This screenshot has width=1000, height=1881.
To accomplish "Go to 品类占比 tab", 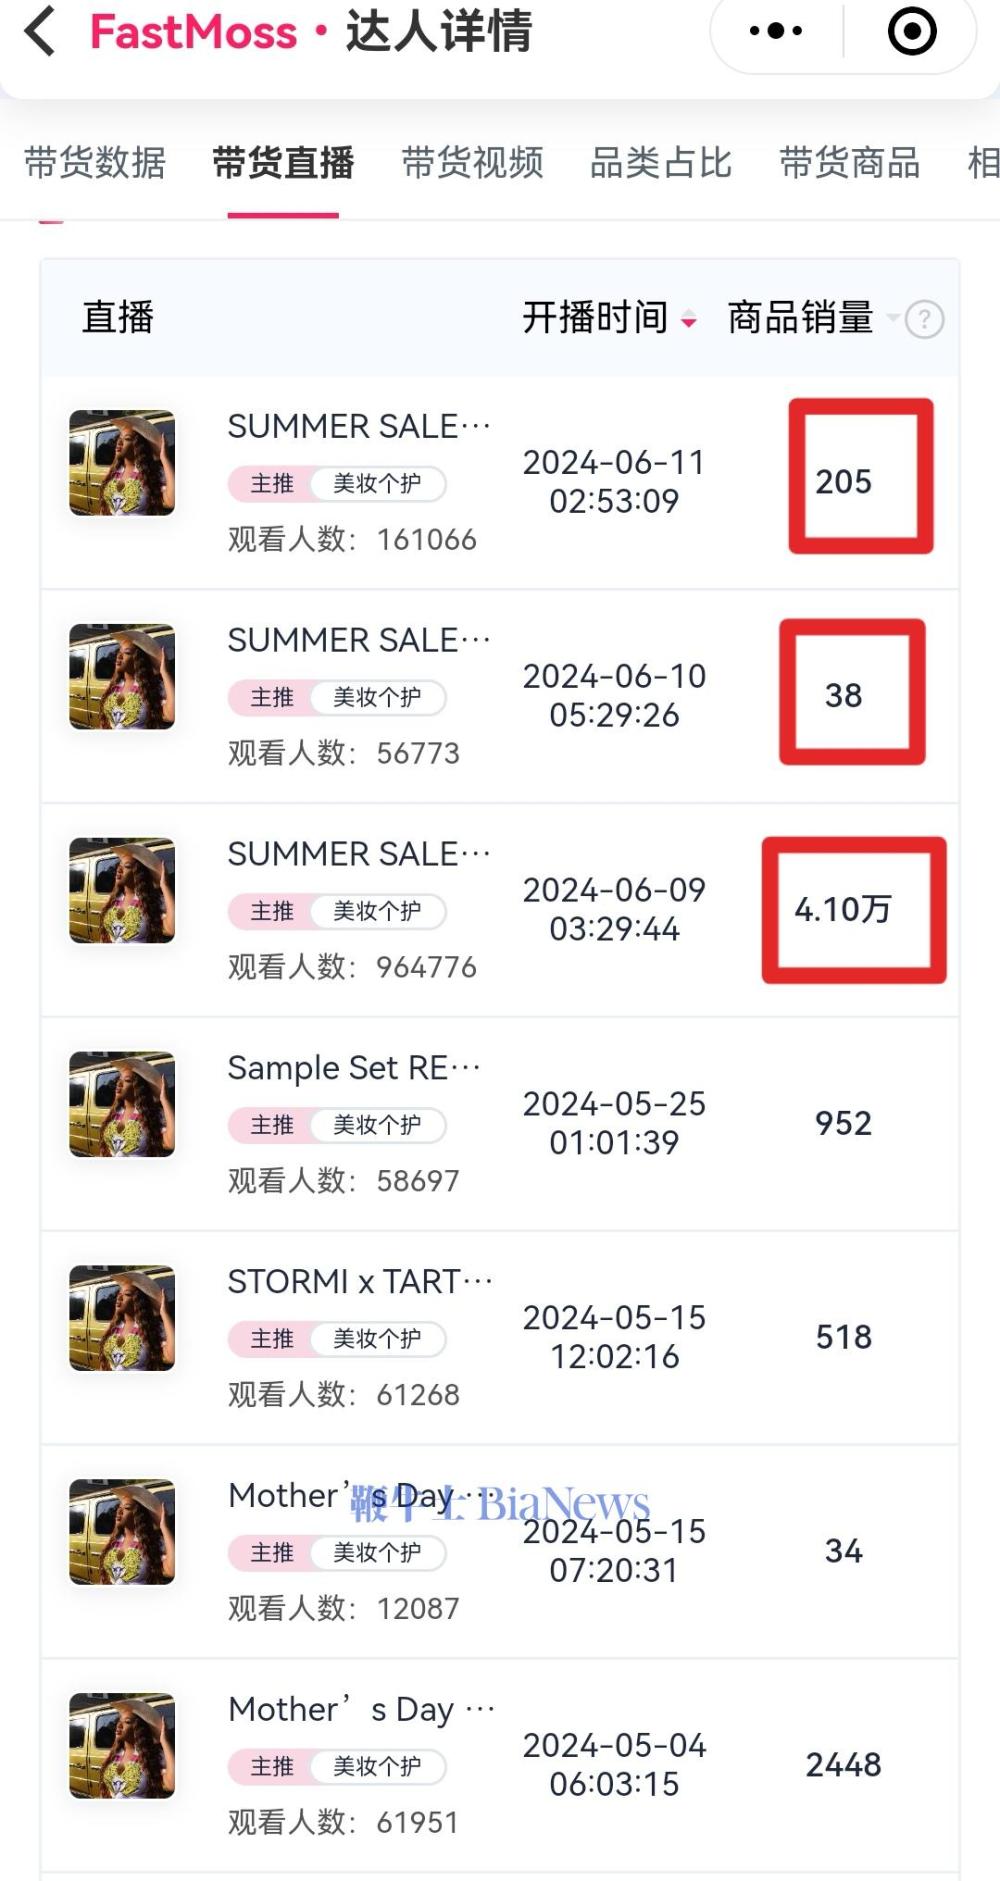I will pos(661,162).
